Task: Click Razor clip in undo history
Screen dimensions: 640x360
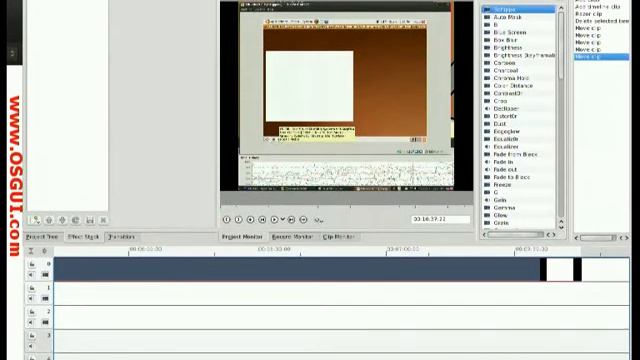Action: click(588, 14)
